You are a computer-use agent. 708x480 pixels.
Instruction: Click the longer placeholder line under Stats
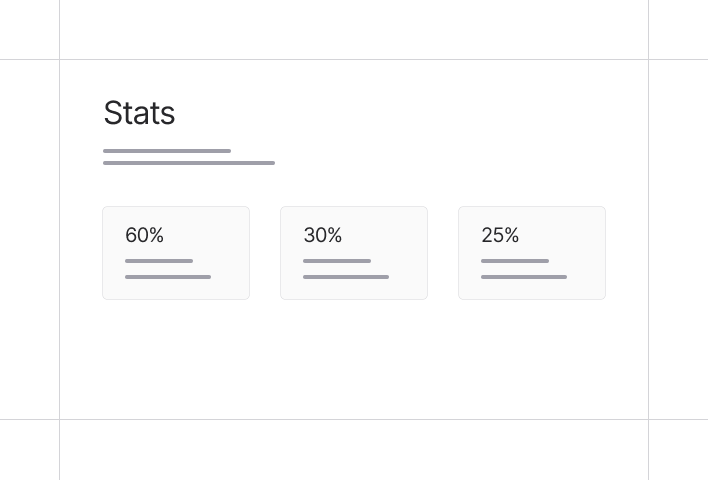click(x=189, y=162)
